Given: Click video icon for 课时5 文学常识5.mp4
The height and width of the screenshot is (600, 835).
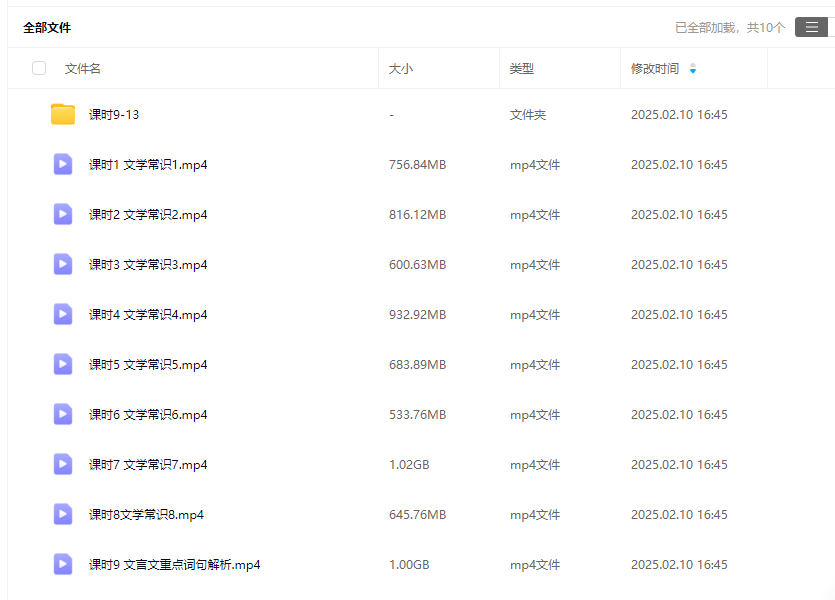Looking at the screenshot, I should tap(63, 365).
